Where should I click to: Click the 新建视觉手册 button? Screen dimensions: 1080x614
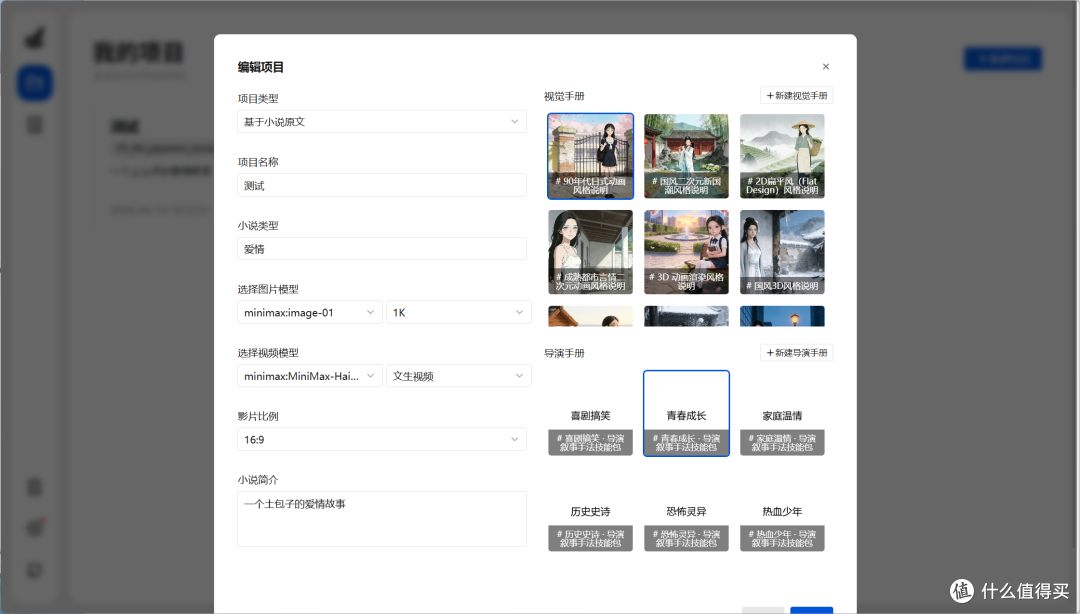[796, 95]
